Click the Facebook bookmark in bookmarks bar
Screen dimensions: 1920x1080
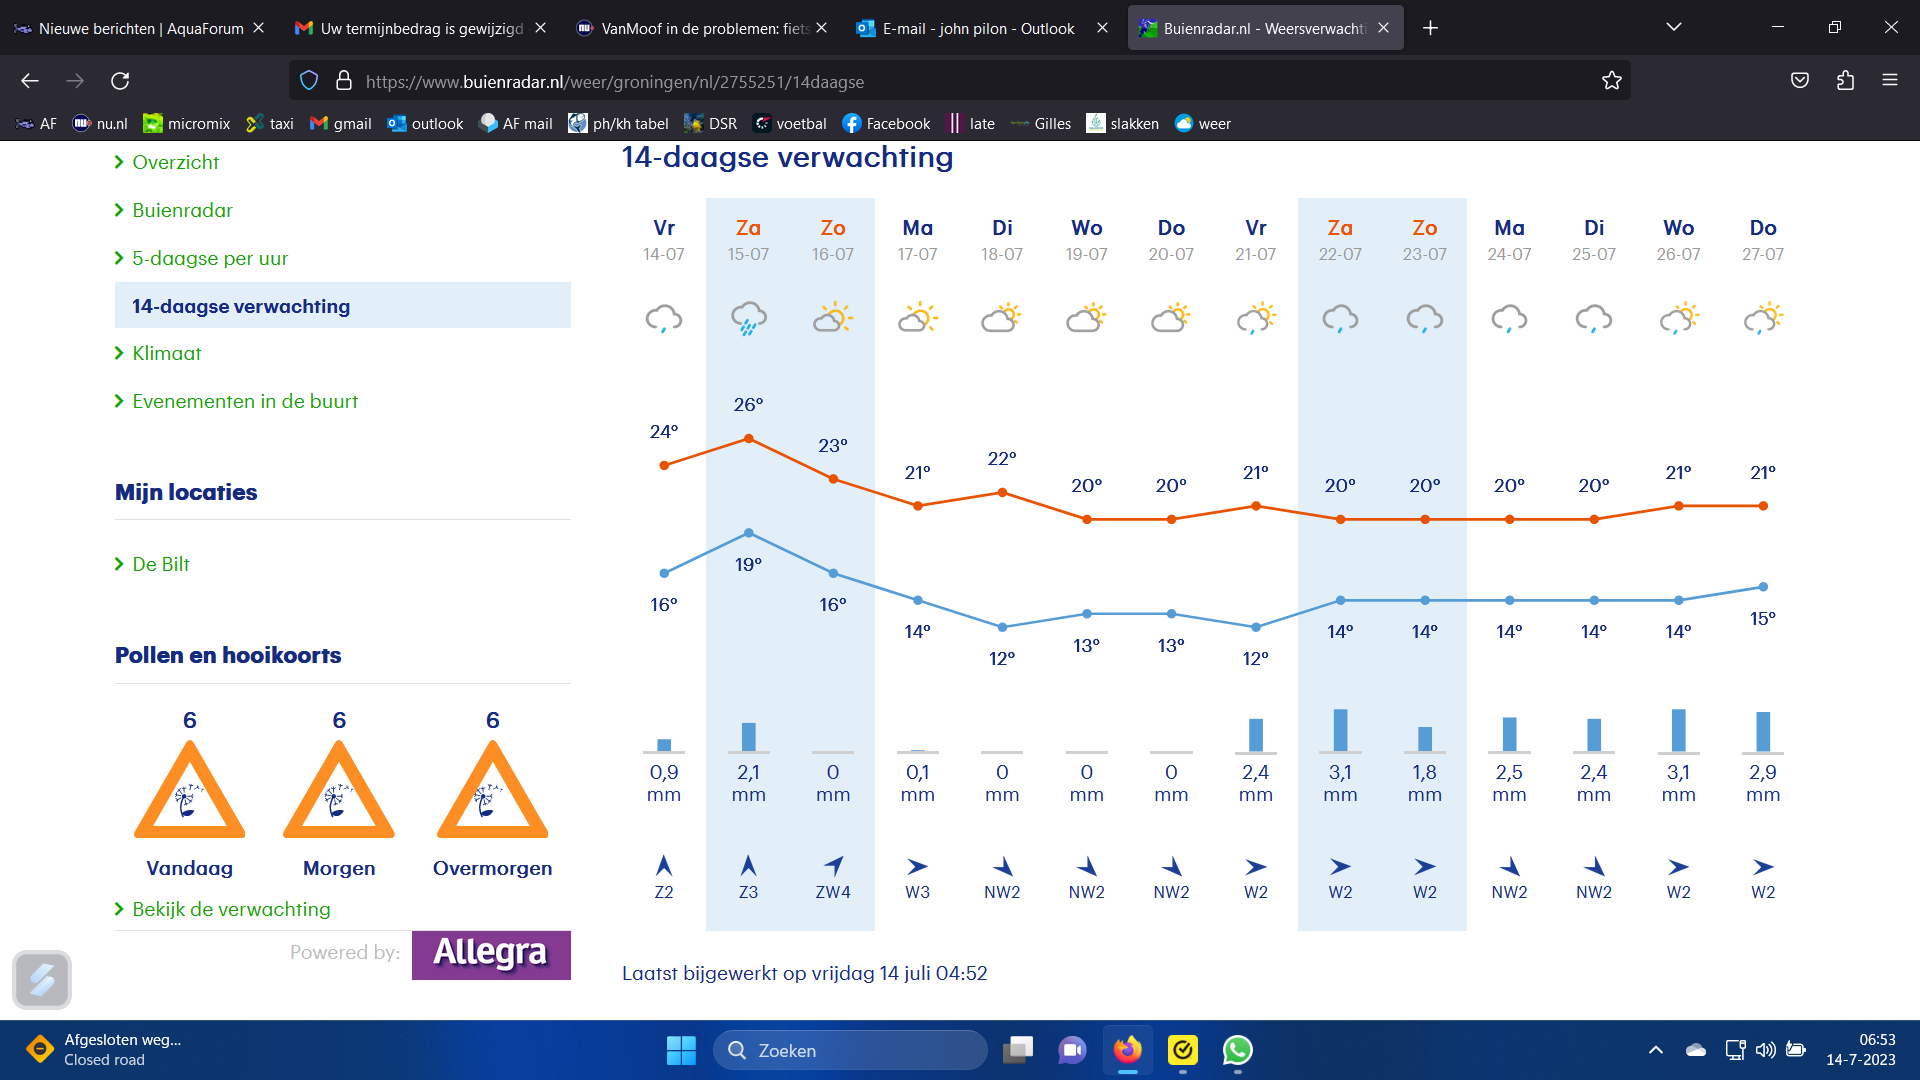[886, 123]
